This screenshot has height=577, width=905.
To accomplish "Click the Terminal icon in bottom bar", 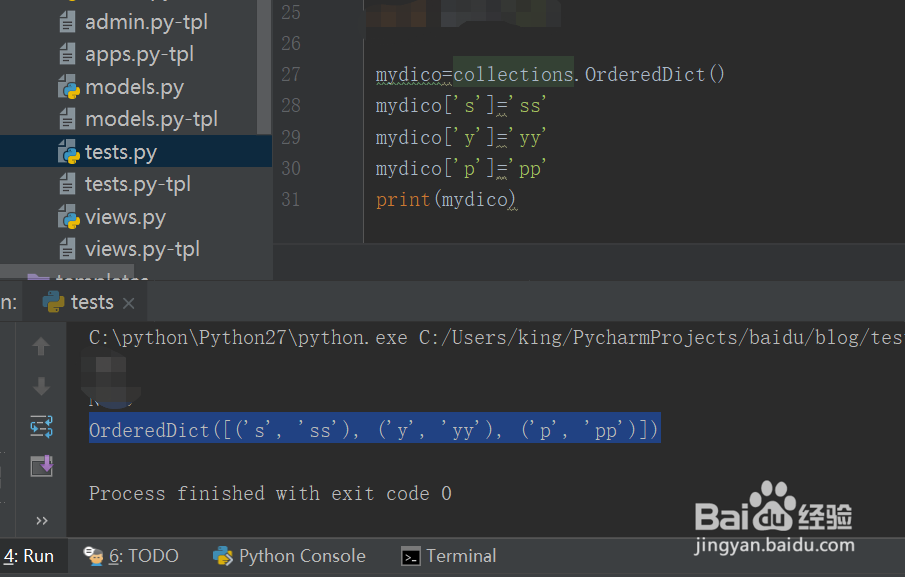I will pyautogui.click(x=410, y=555).
